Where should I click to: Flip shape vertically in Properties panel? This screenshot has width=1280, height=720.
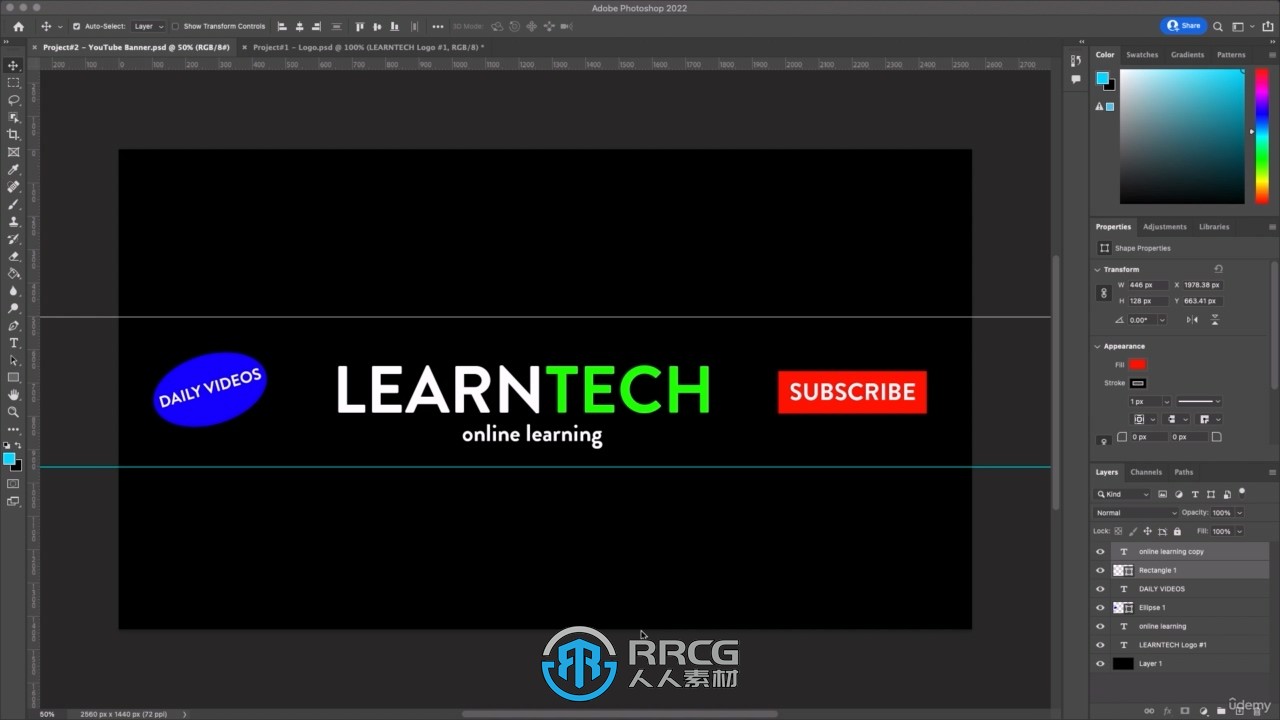click(x=1215, y=320)
